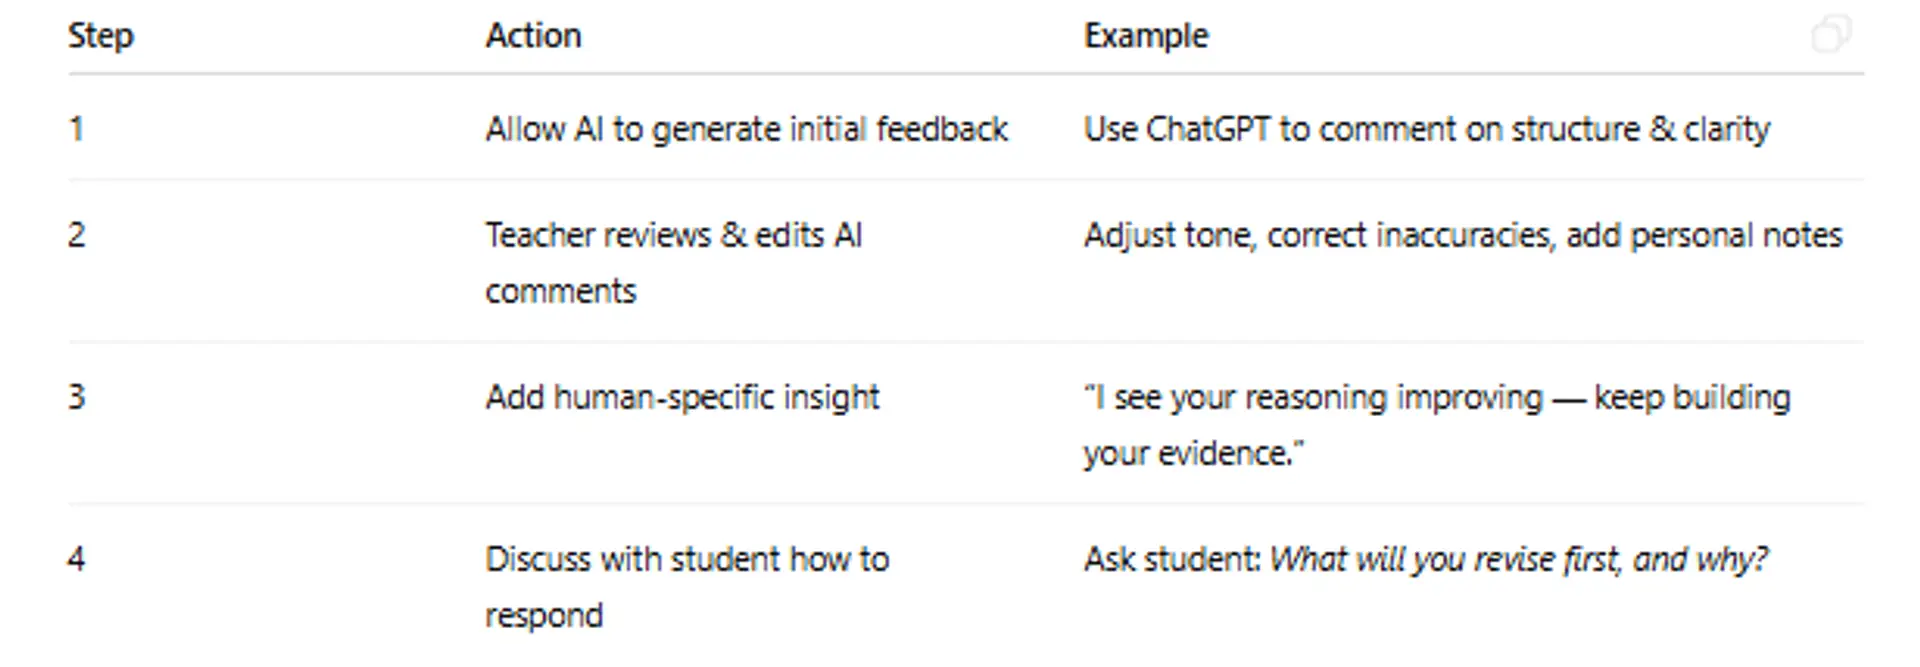Click "Allow AI to generate initial feedback"
Image resolution: width=1920 pixels, height=667 pixels.
pos(746,129)
